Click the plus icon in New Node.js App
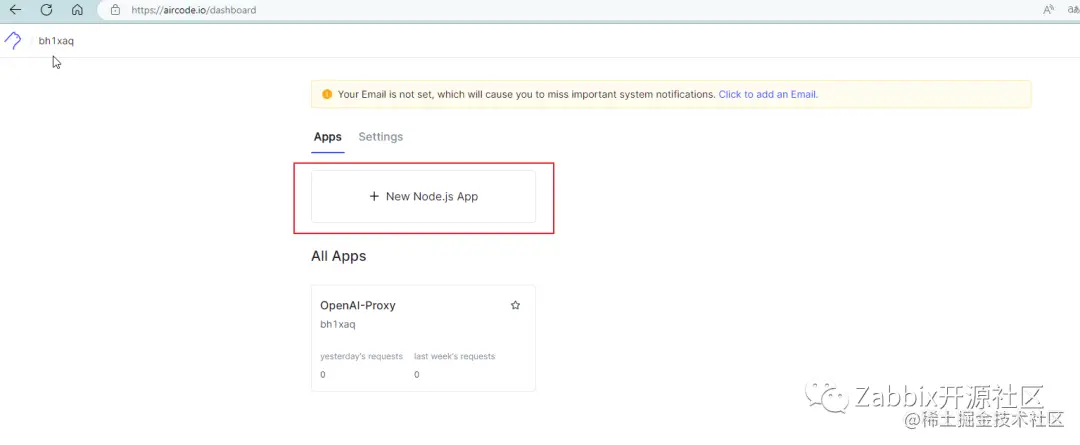 375,196
